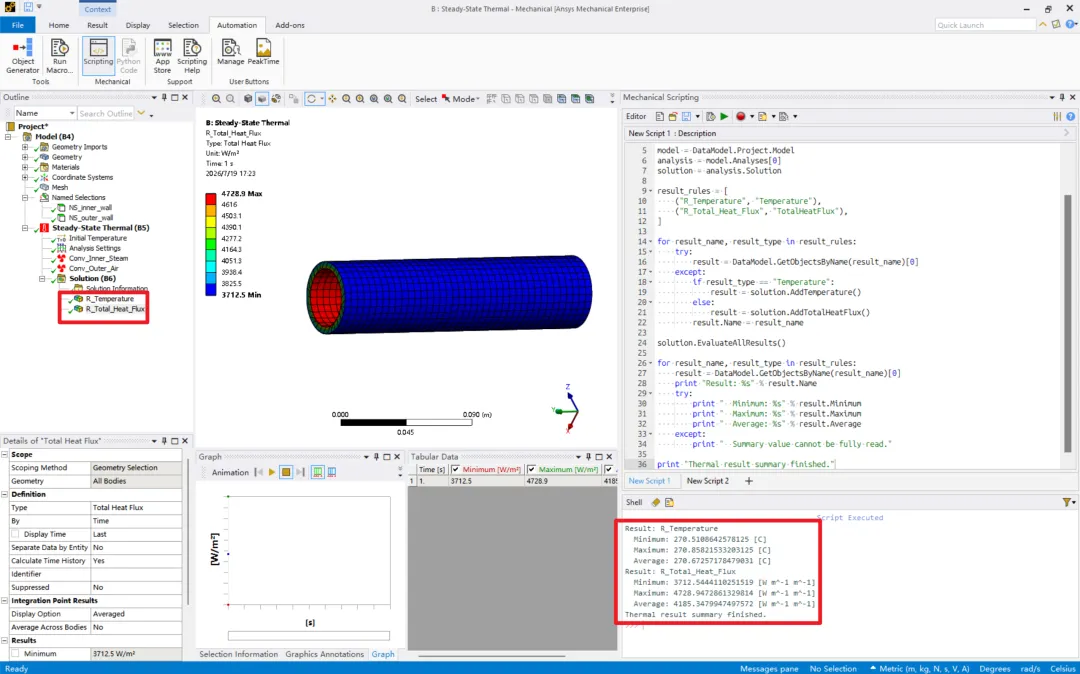Click the PeakTime user button
This screenshot has width=1080, height=674.
263,52
